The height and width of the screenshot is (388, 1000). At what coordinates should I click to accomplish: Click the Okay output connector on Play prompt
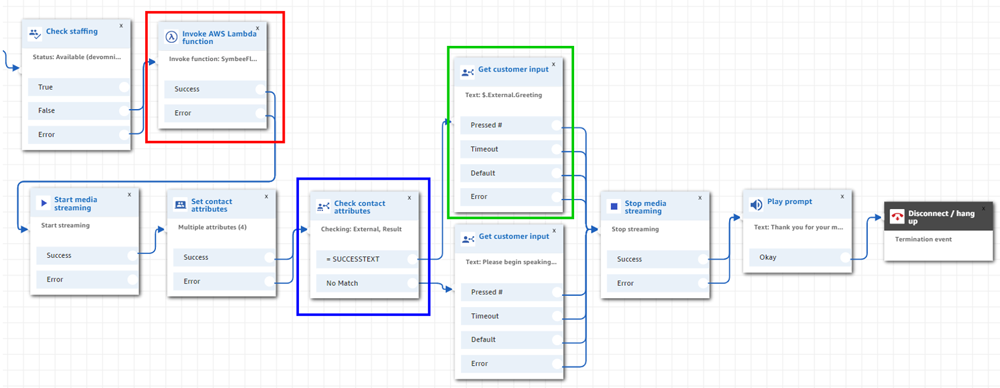845,257
